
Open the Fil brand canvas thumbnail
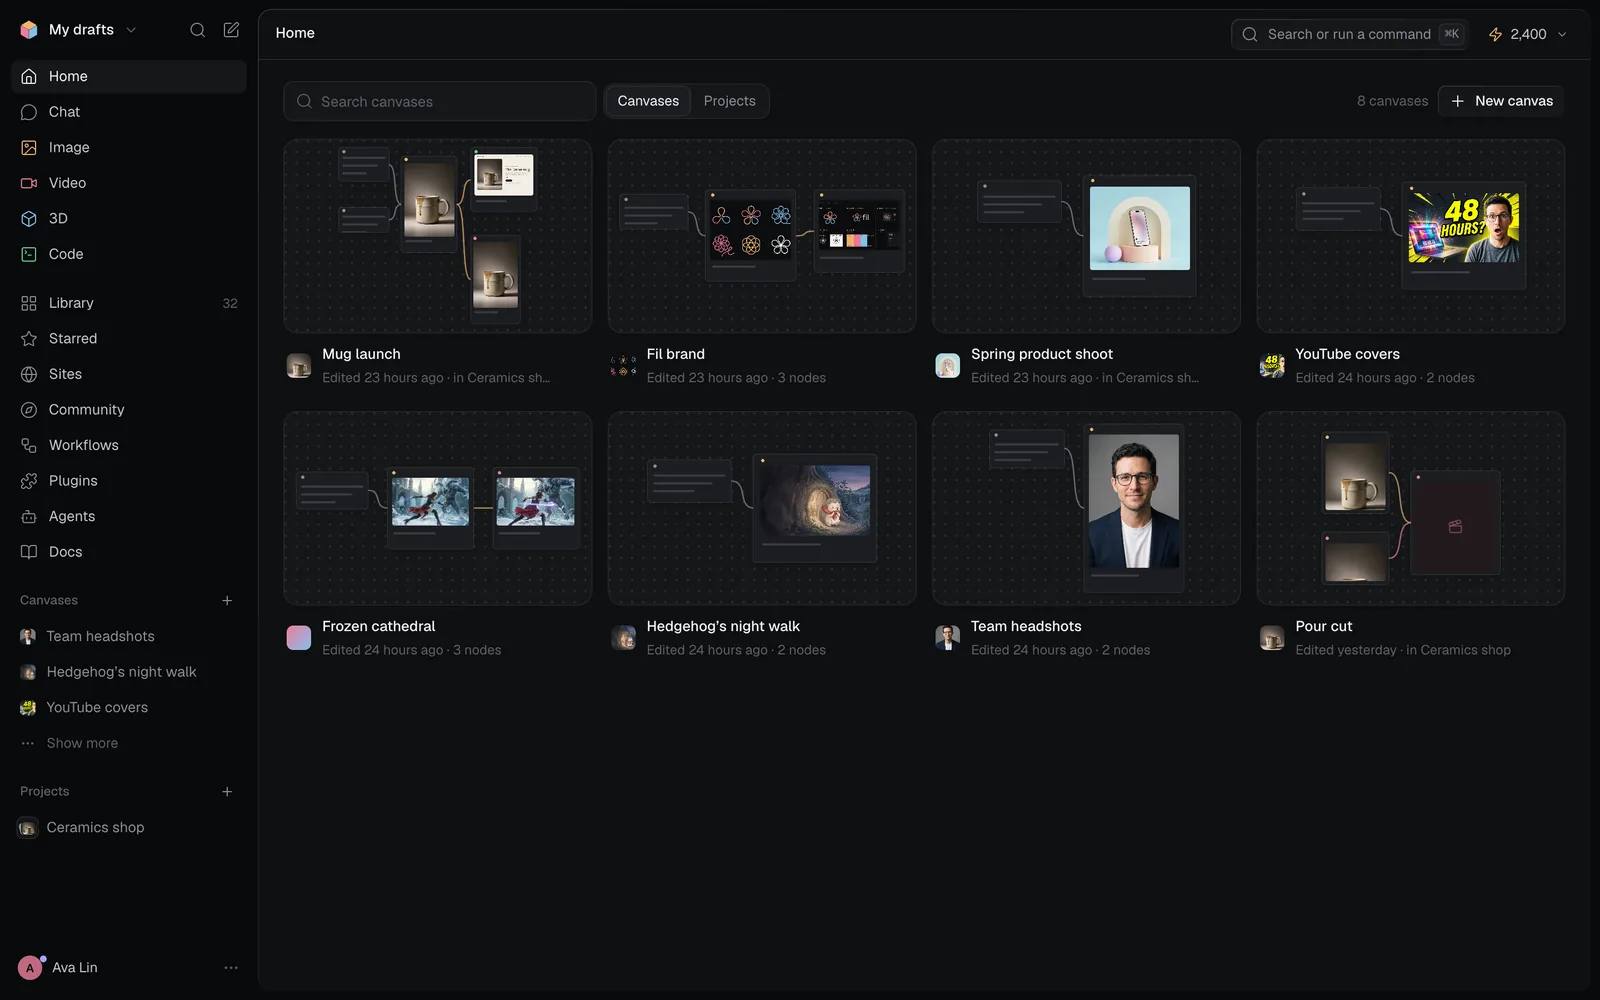pyautogui.click(x=762, y=236)
